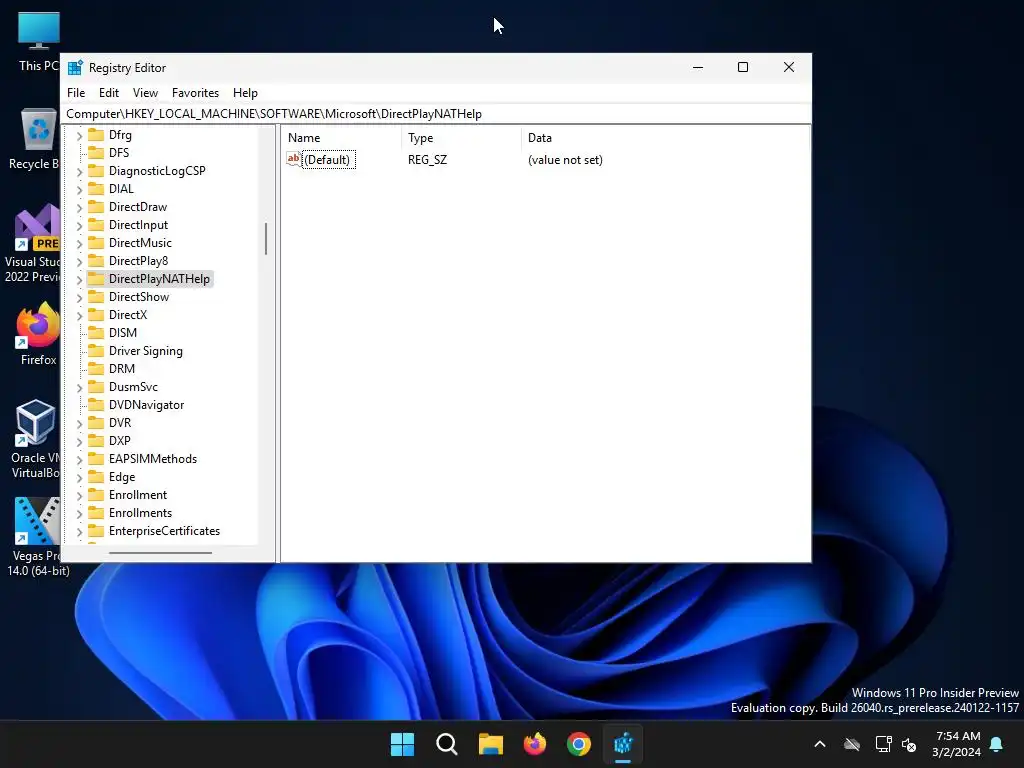This screenshot has height=768, width=1024.
Task: Select the DRM folder icon
Action: pyautogui.click(x=96, y=369)
